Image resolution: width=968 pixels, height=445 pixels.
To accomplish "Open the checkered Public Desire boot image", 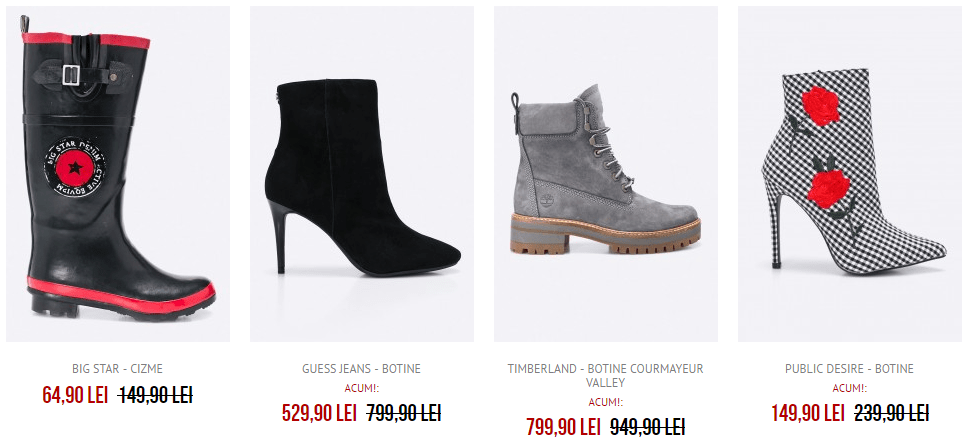I will pos(849,173).
